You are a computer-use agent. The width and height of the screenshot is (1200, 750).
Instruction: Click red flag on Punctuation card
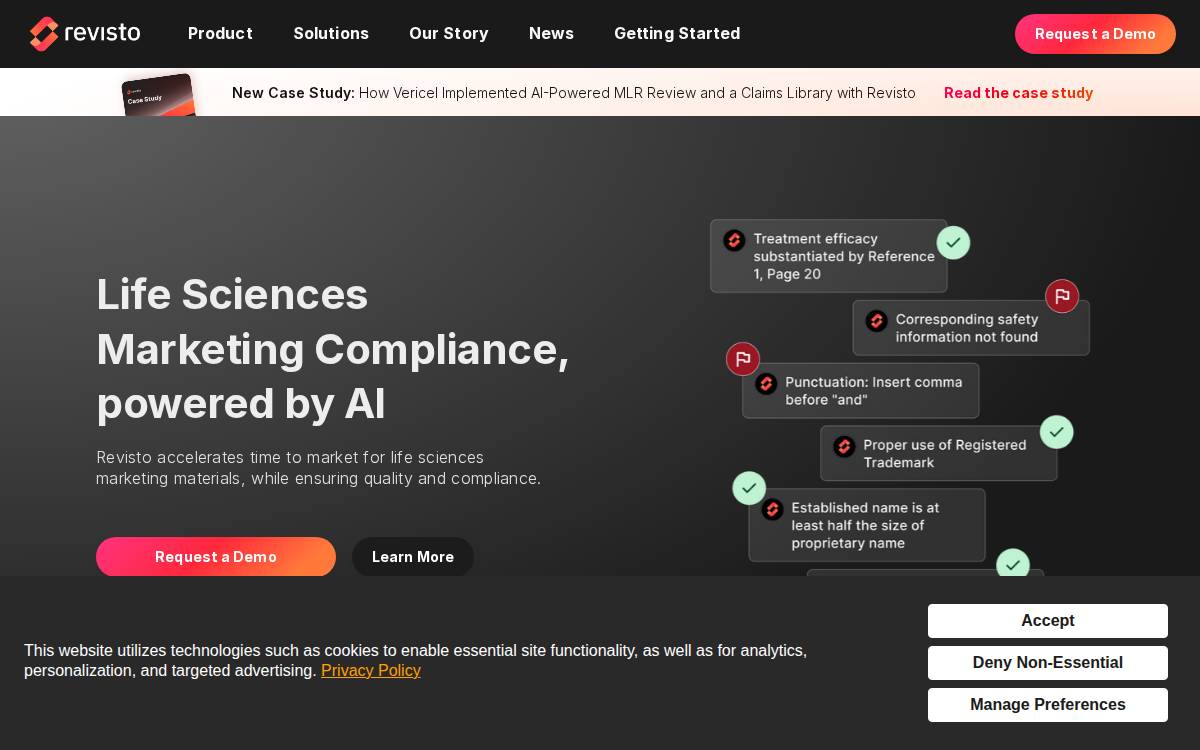(x=743, y=359)
